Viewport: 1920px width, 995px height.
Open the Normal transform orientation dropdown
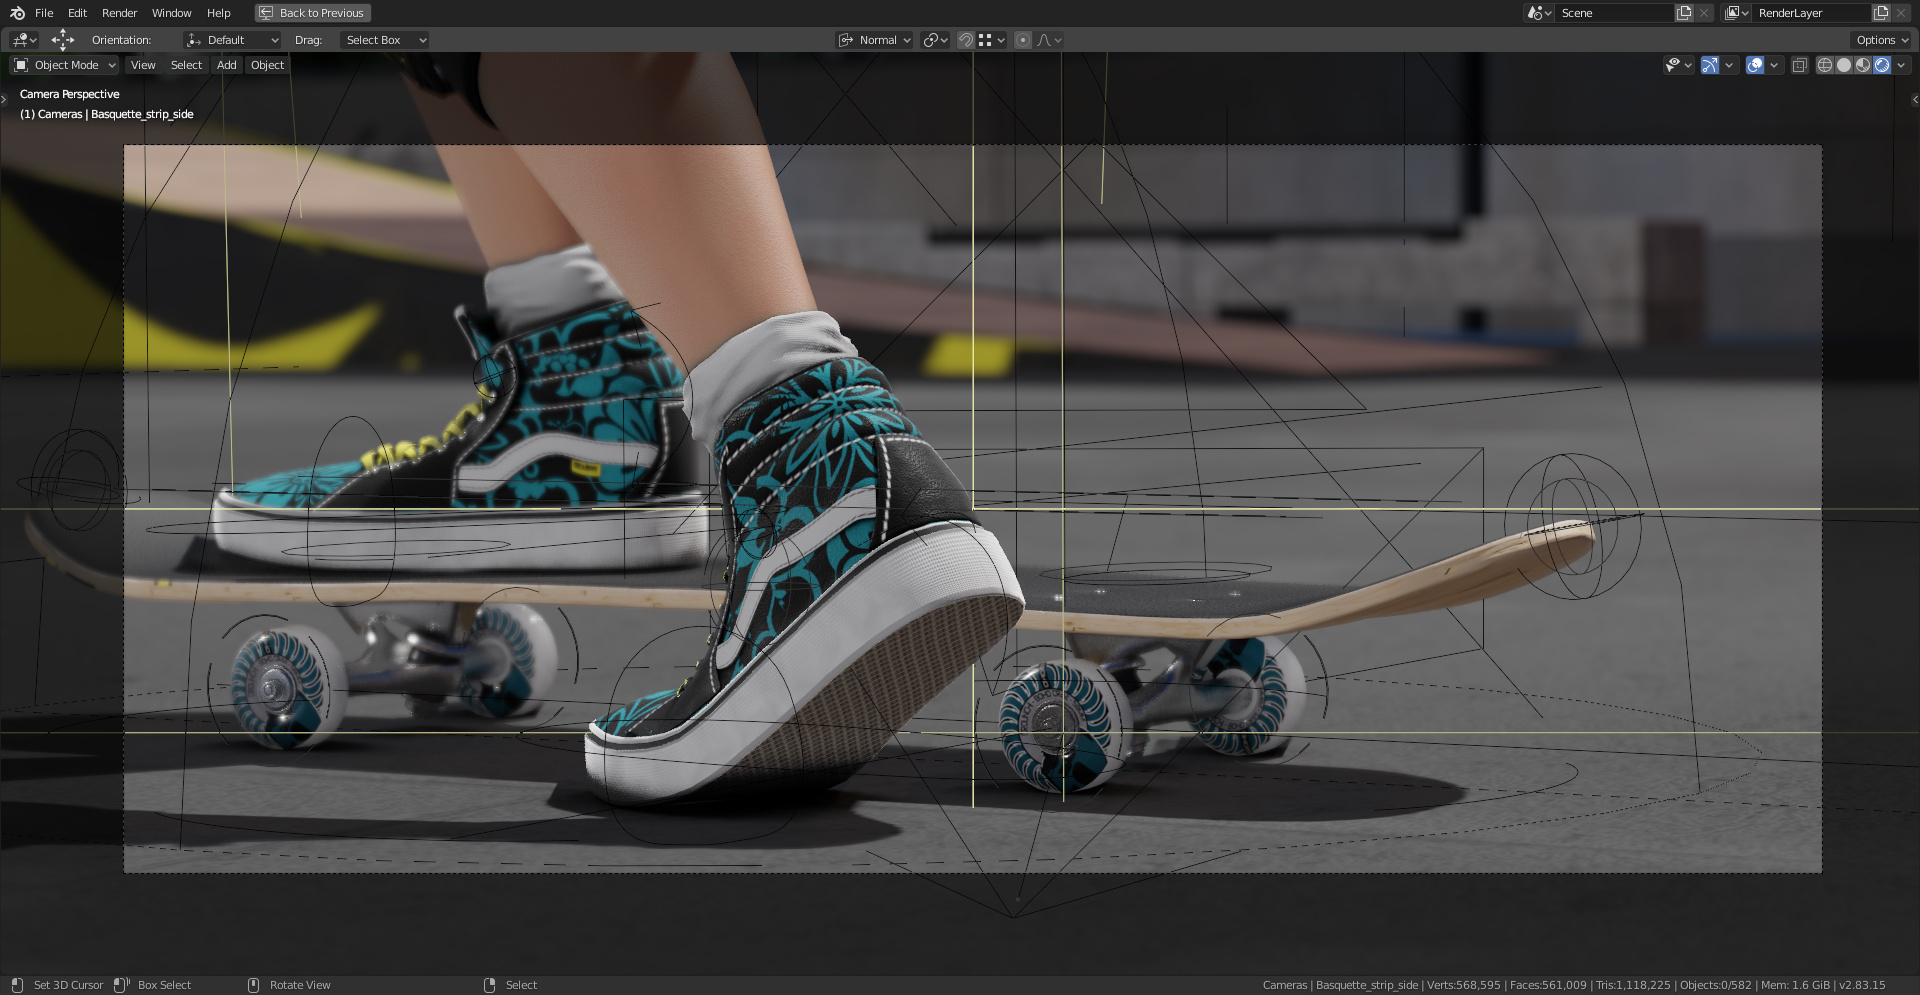coord(875,40)
